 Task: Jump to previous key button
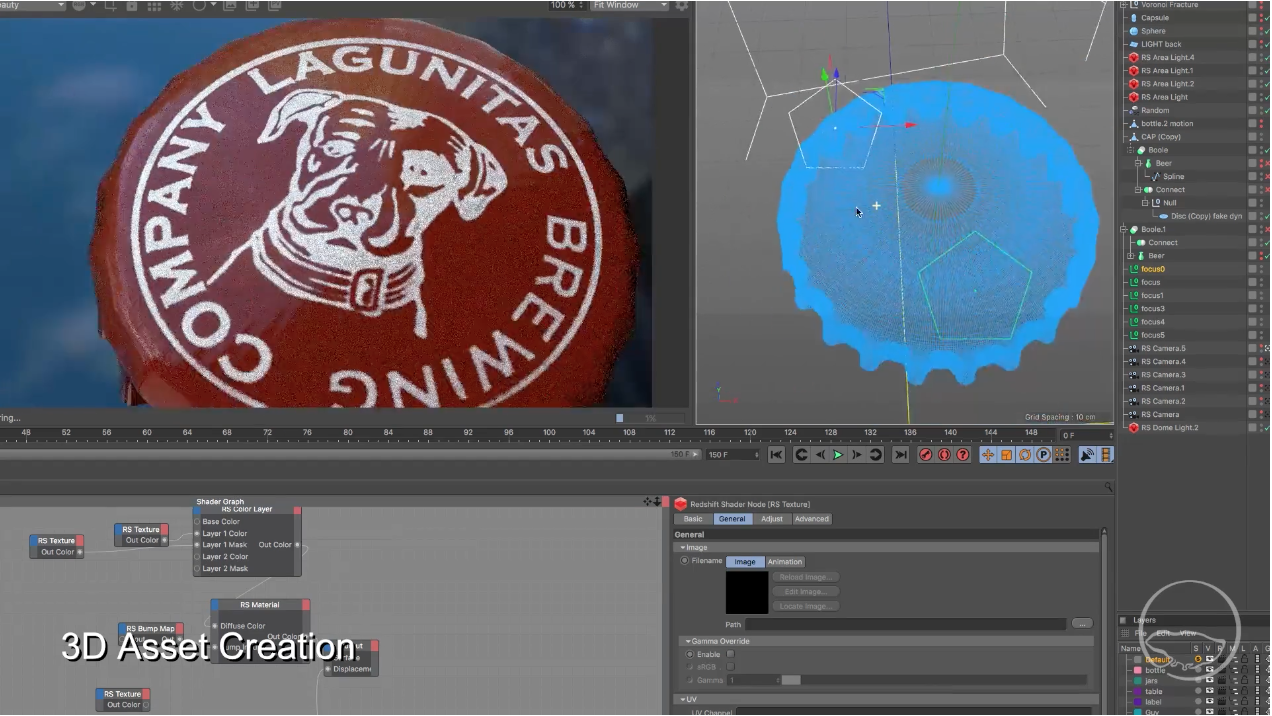coord(801,455)
